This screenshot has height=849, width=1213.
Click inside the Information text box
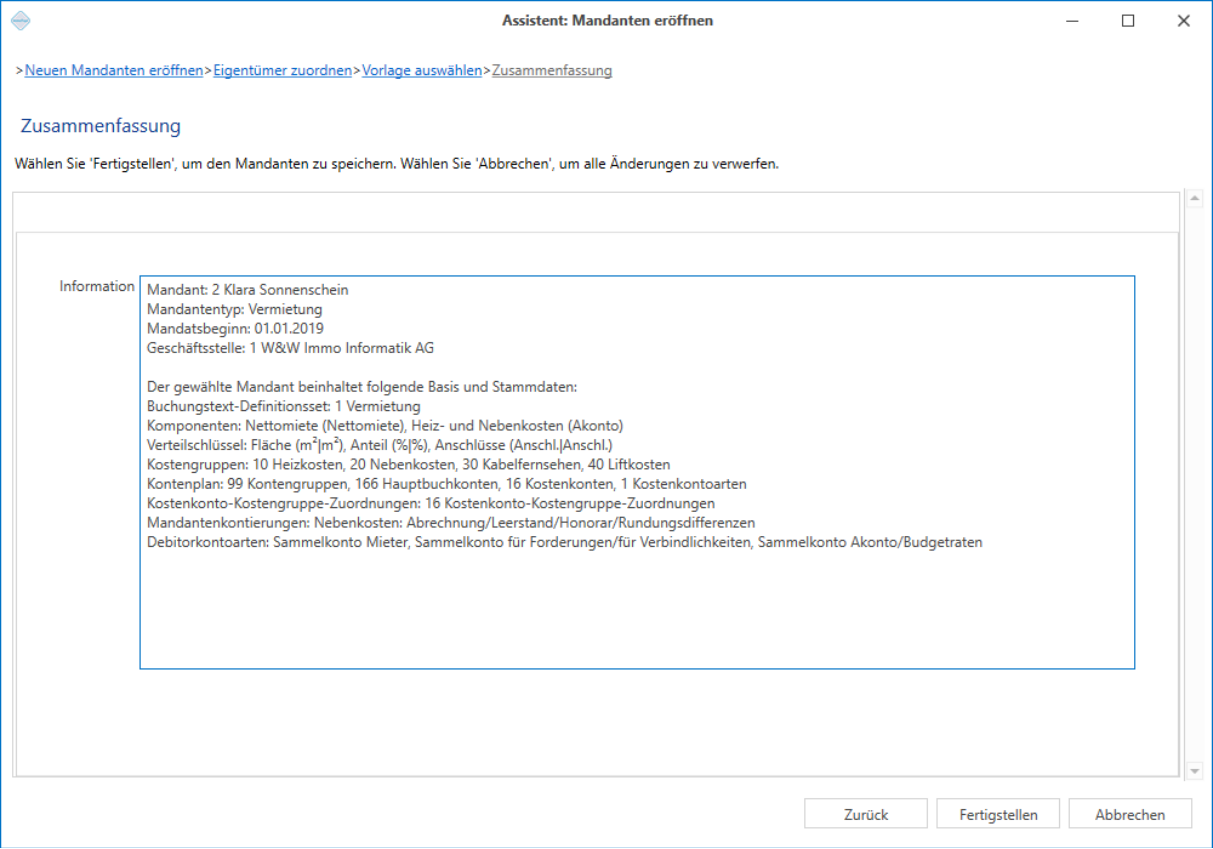tap(637, 472)
